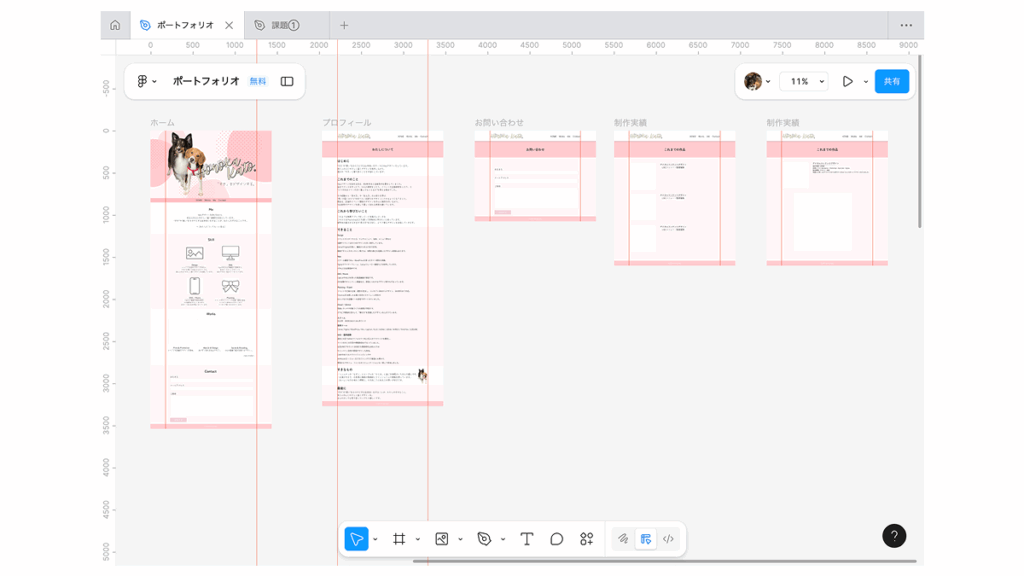
Task: Expand the Figma main menu logo dropdown
Action: (x=147, y=82)
